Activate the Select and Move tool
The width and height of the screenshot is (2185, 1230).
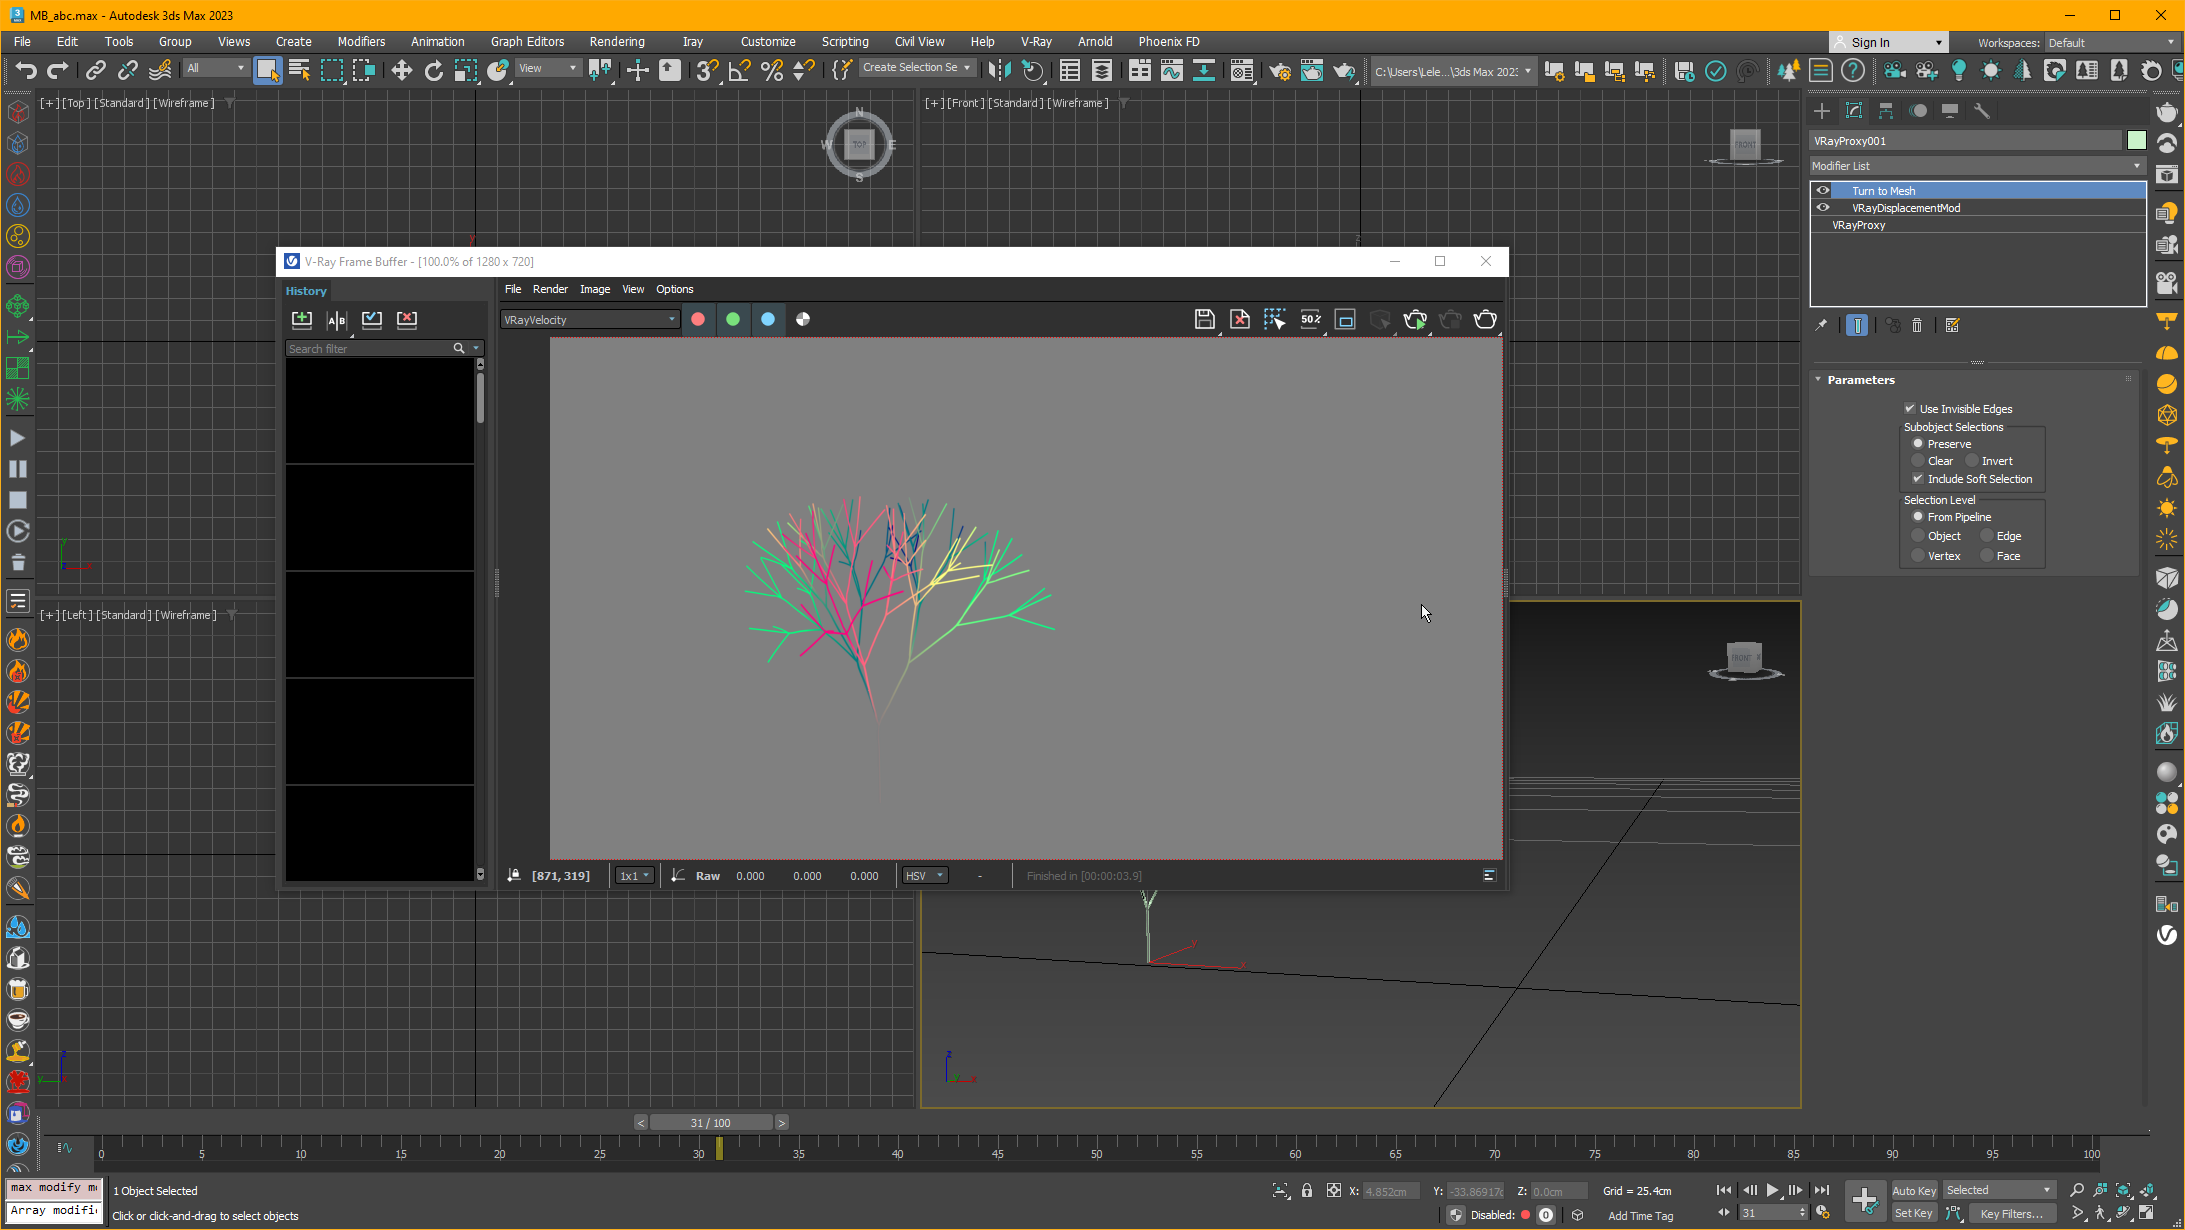click(401, 70)
